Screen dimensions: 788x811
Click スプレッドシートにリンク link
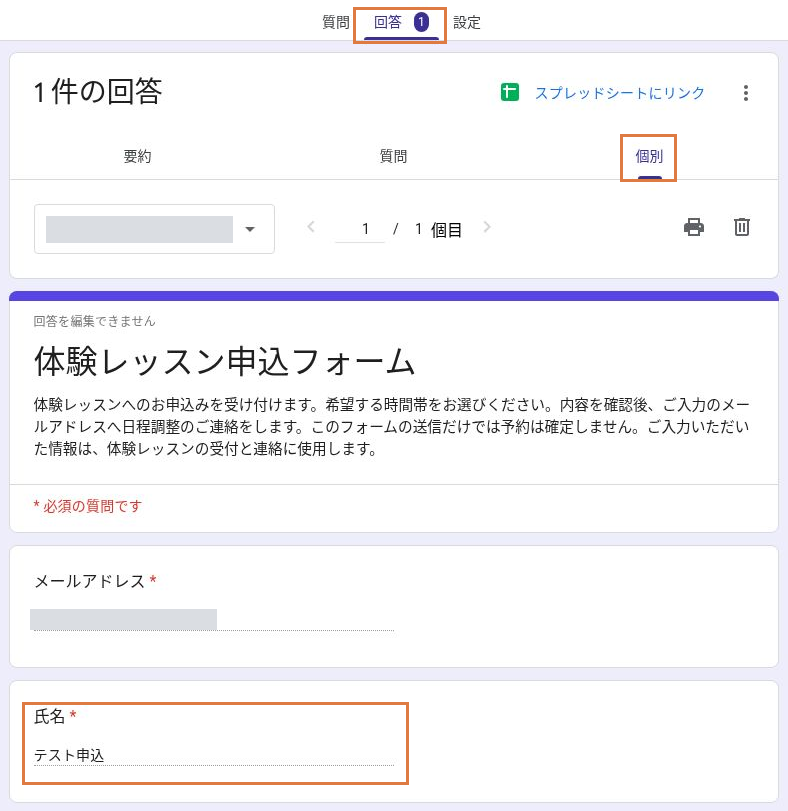pos(619,93)
